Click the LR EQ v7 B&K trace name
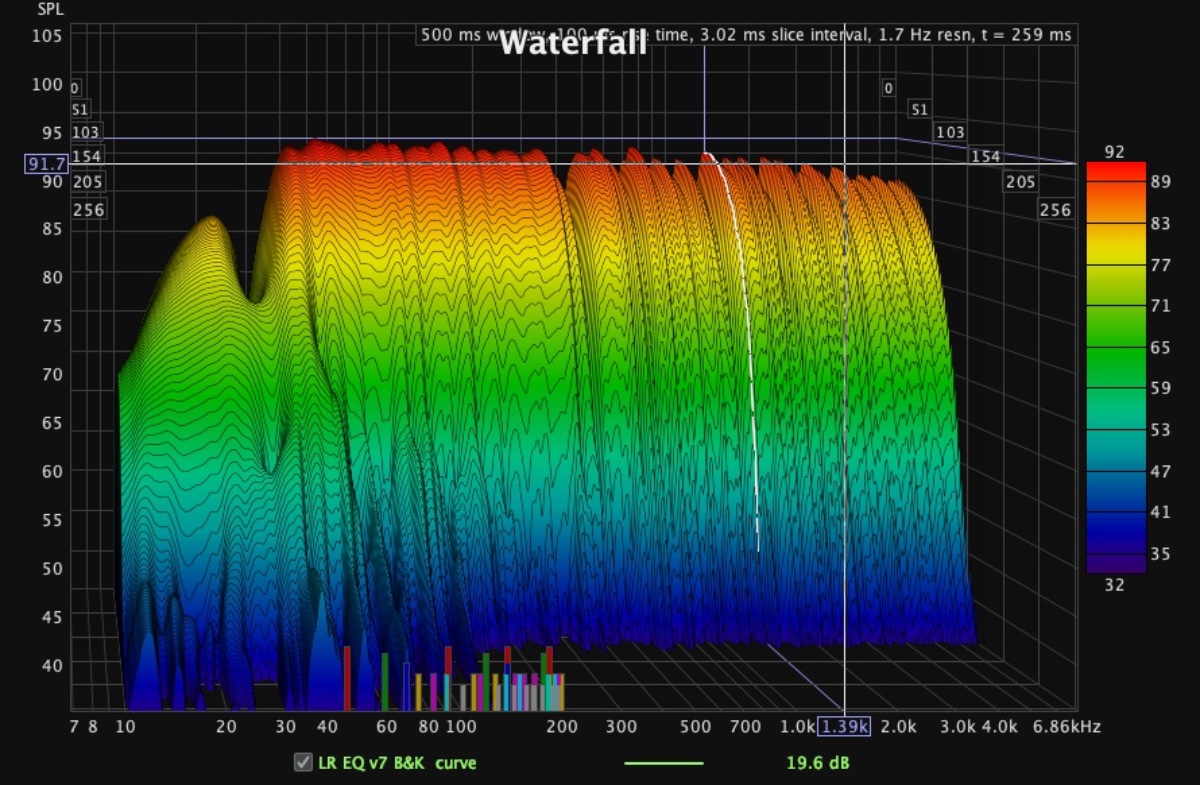The width and height of the screenshot is (1200, 785). 396,763
